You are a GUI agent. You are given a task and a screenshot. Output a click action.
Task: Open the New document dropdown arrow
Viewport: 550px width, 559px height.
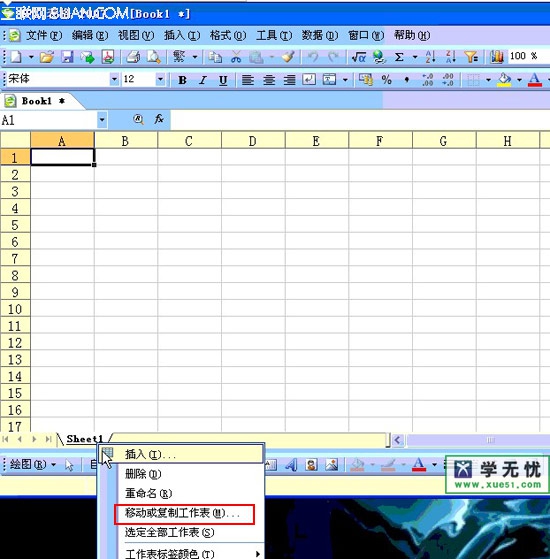(31, 57)
